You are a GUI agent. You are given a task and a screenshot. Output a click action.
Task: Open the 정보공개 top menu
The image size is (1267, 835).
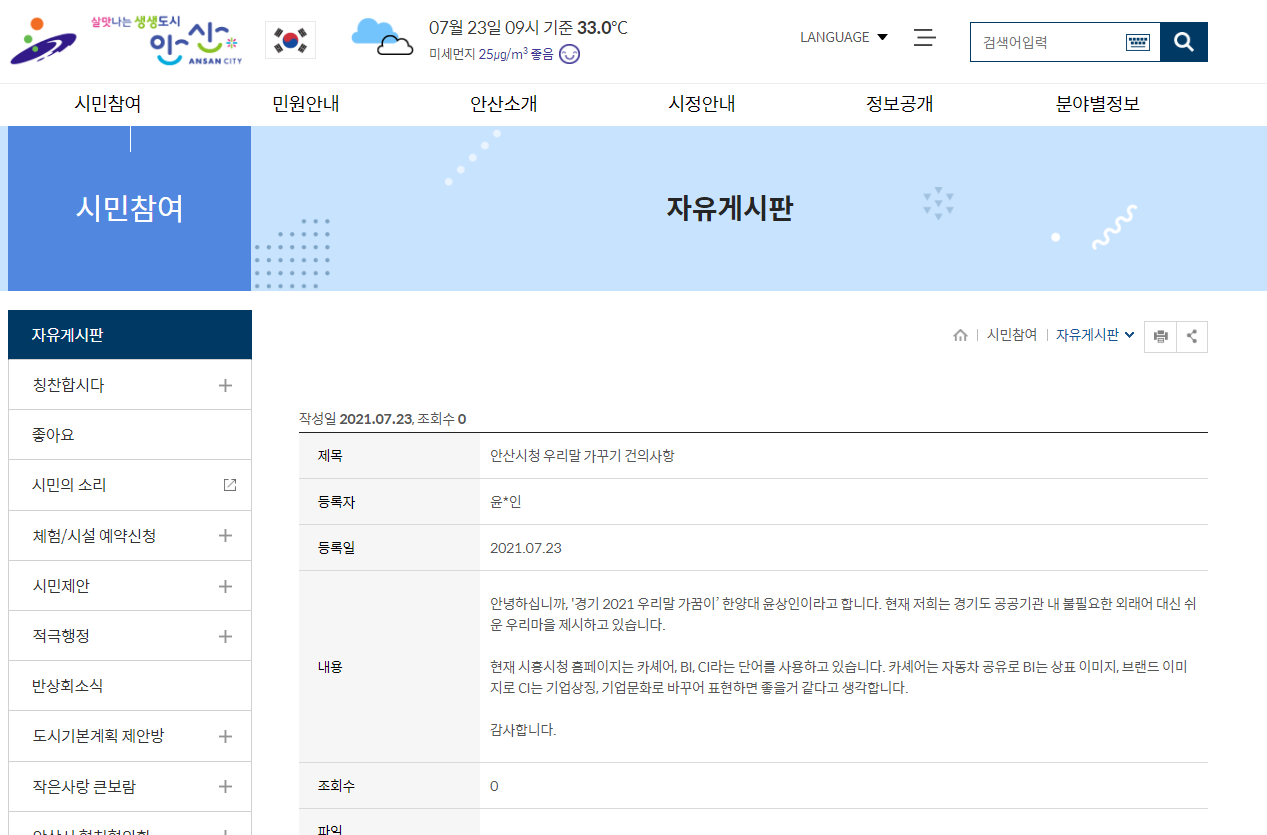point(899,104)
